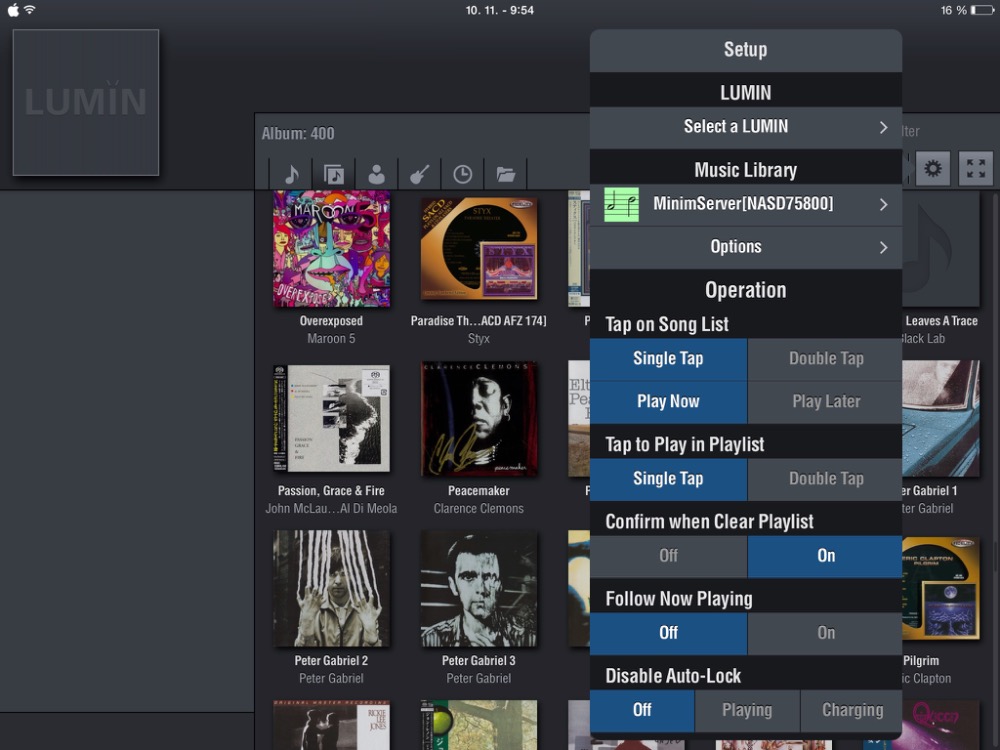Open MinimServer[NASD75800] library row

click(x=746, y=205)
